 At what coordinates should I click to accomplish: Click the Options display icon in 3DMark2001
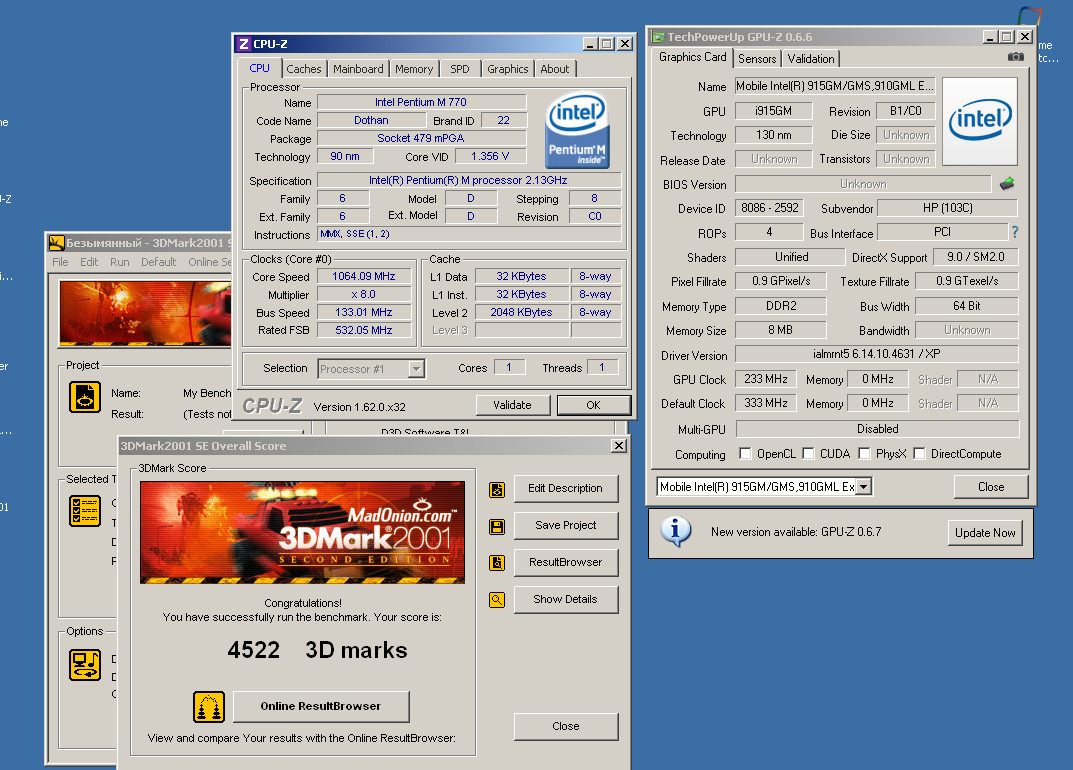(x=85, y=665)
